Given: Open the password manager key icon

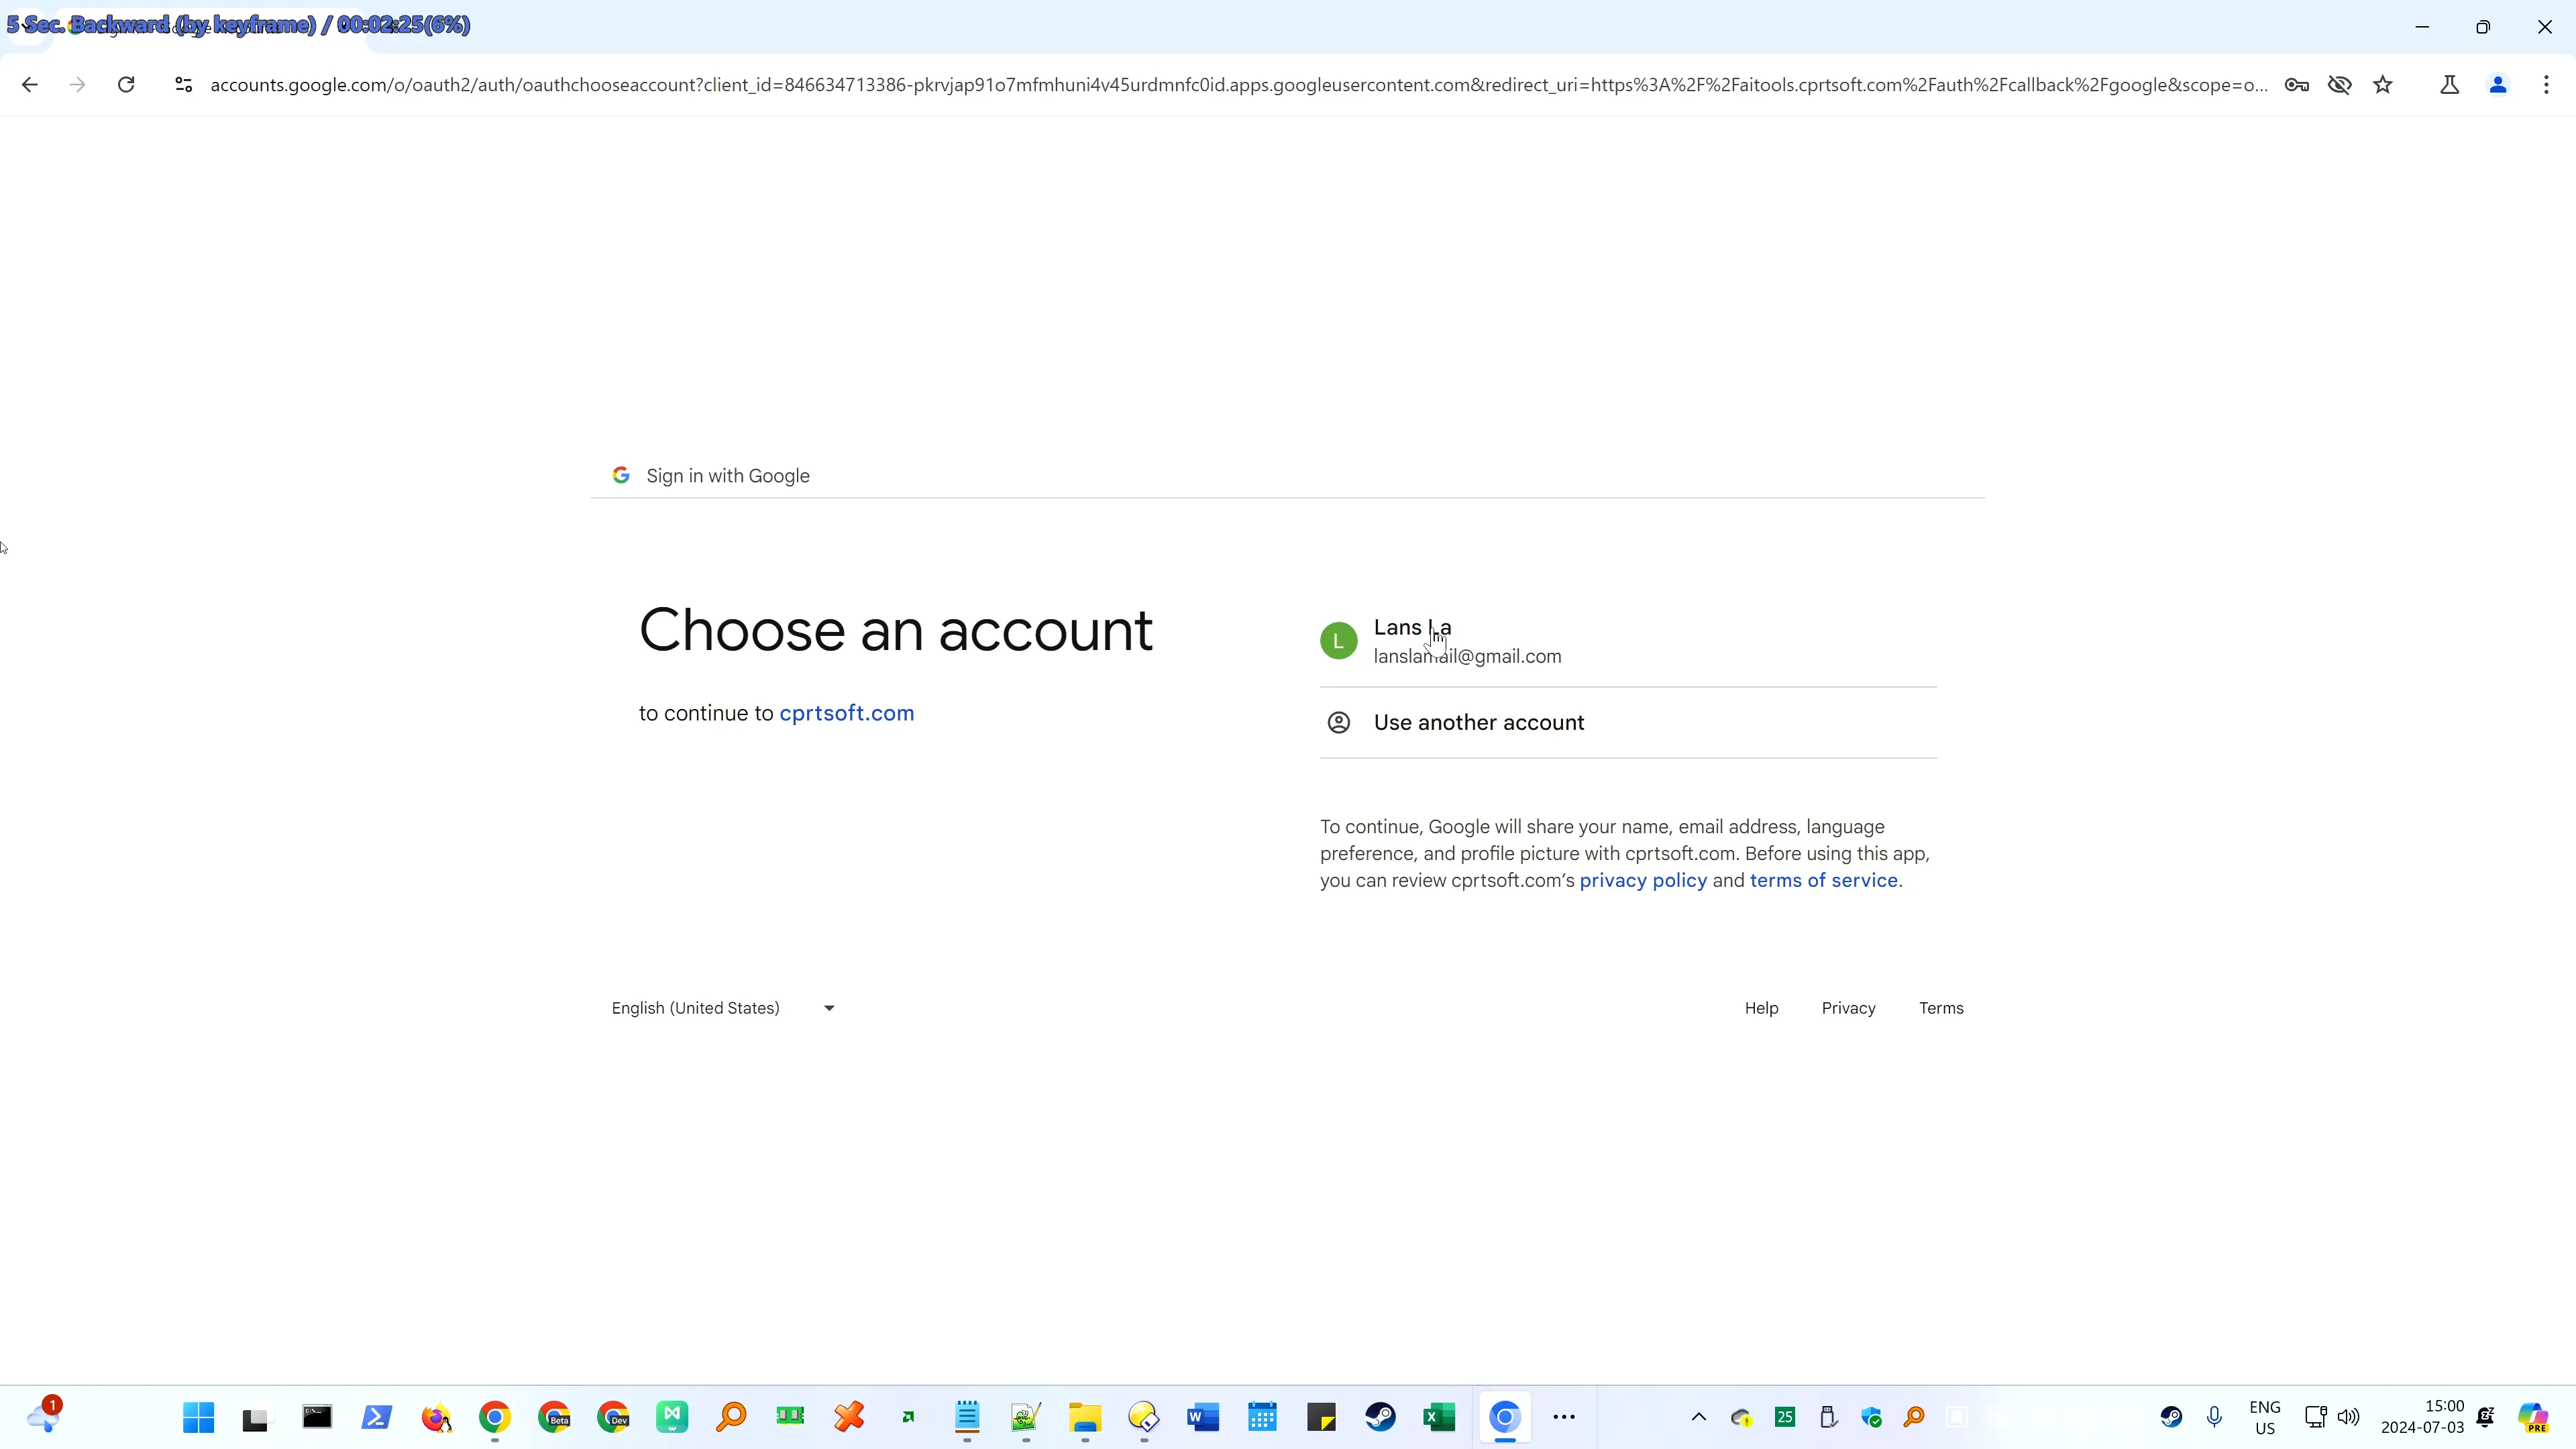Looking at the screenshot, I should [x=2297, y=85].
